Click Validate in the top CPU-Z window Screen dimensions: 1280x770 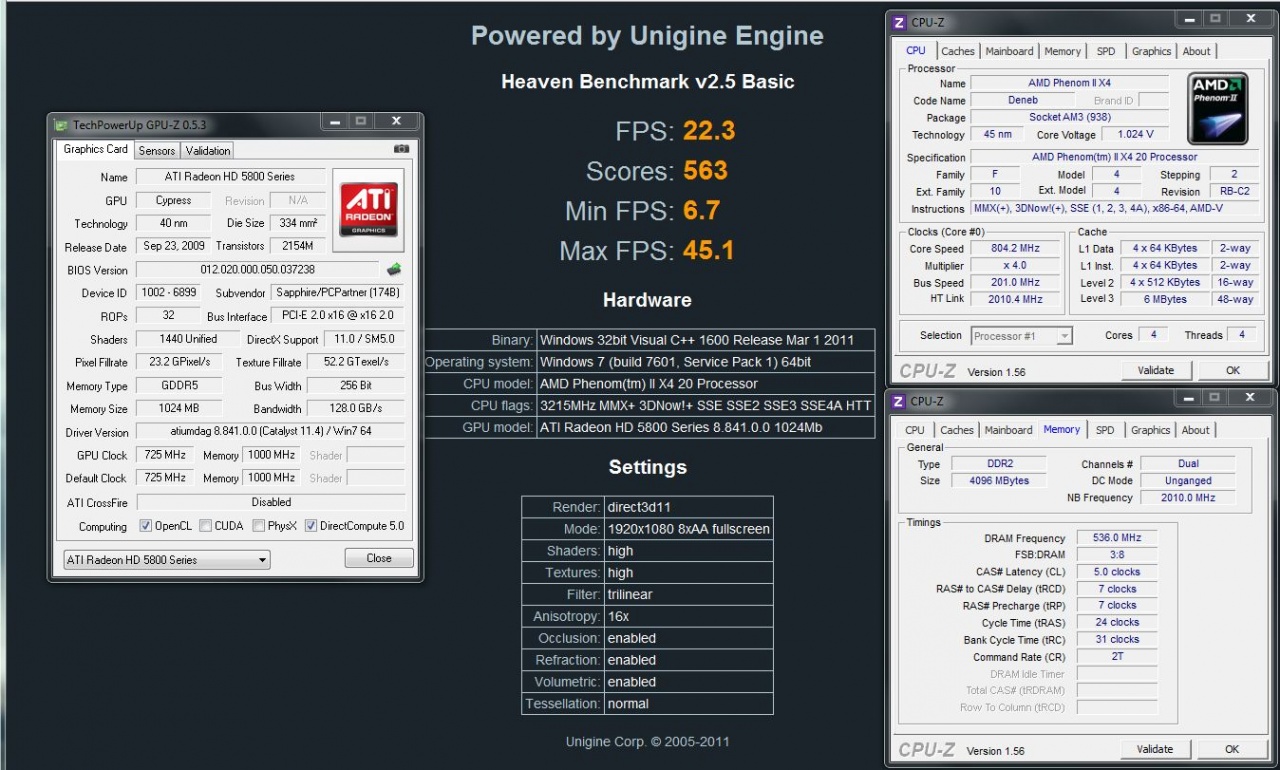point(1155,370)
